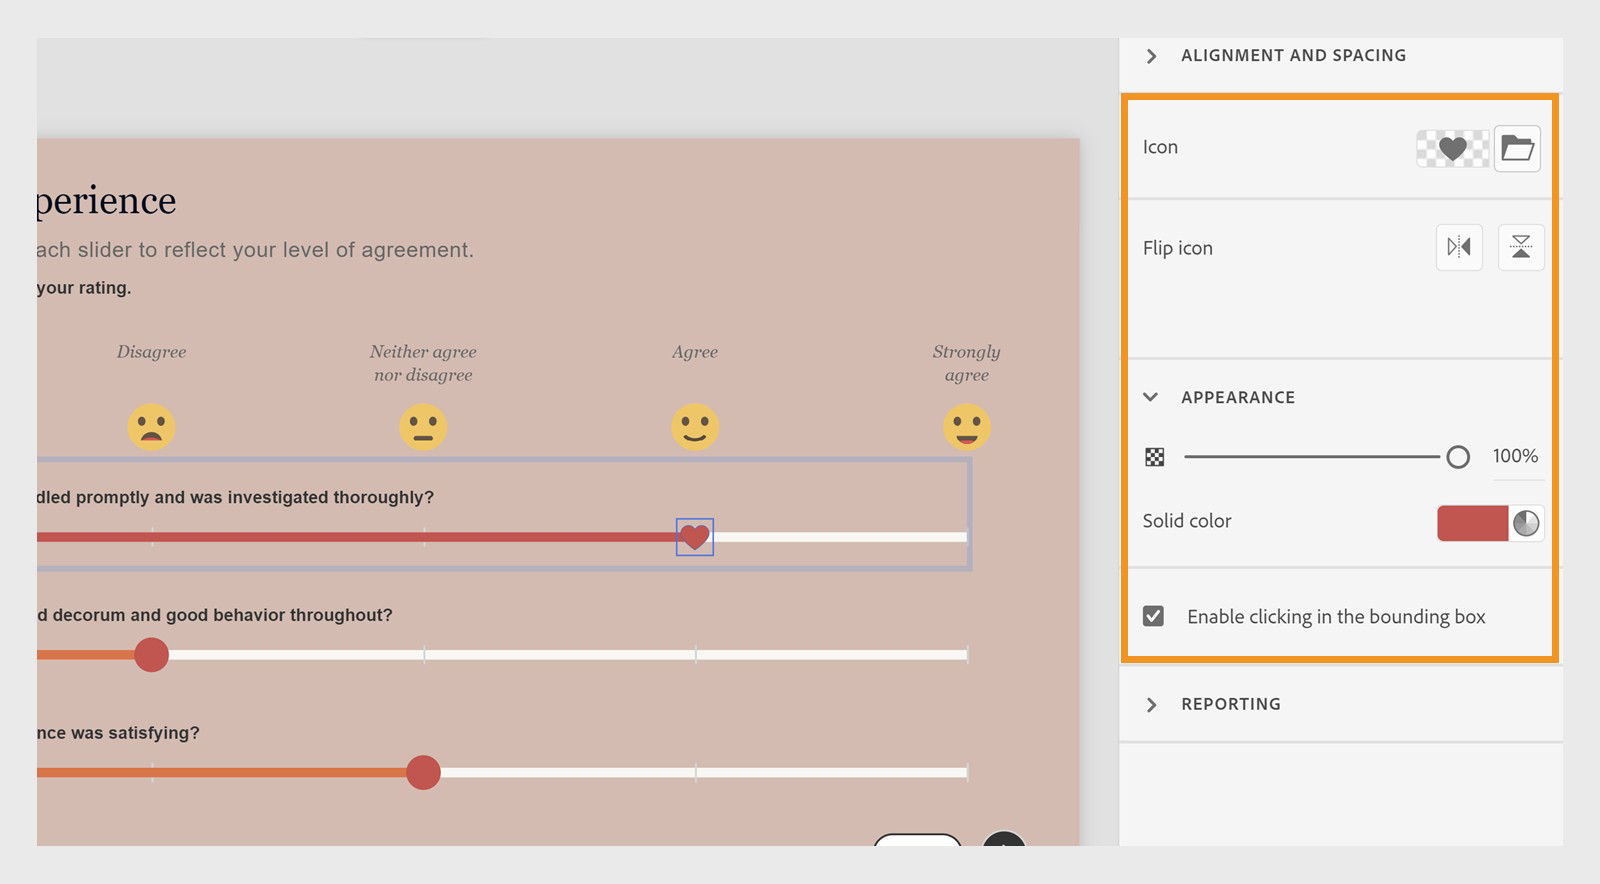Click the 'was satisfying?' question text

pyautogui.click(x=118, y=733)
